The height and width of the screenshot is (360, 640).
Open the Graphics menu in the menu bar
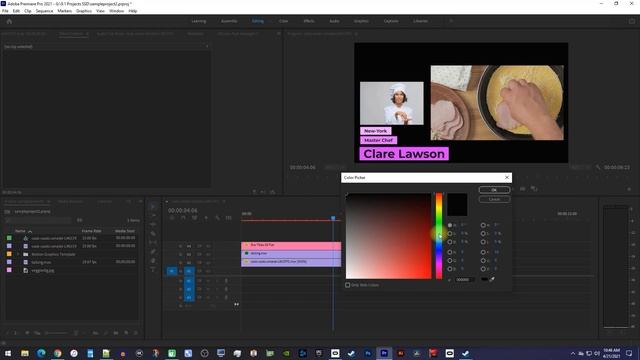click(84, 11)
